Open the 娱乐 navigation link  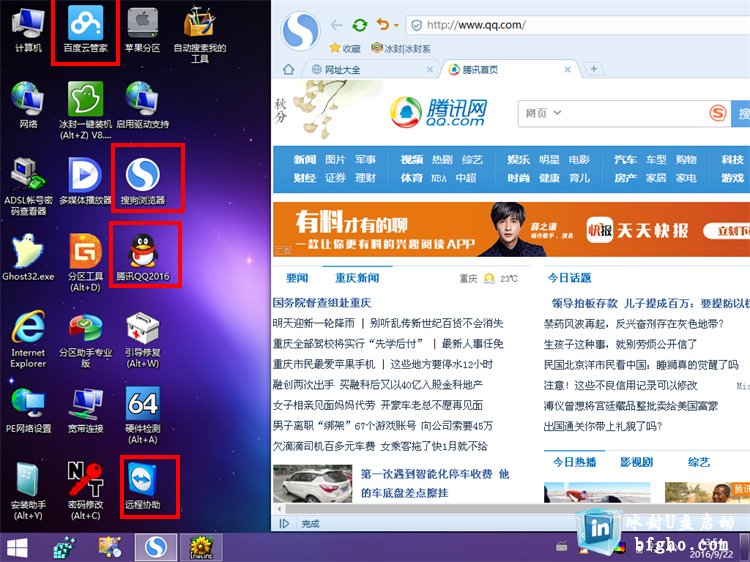tap(518, 159)
